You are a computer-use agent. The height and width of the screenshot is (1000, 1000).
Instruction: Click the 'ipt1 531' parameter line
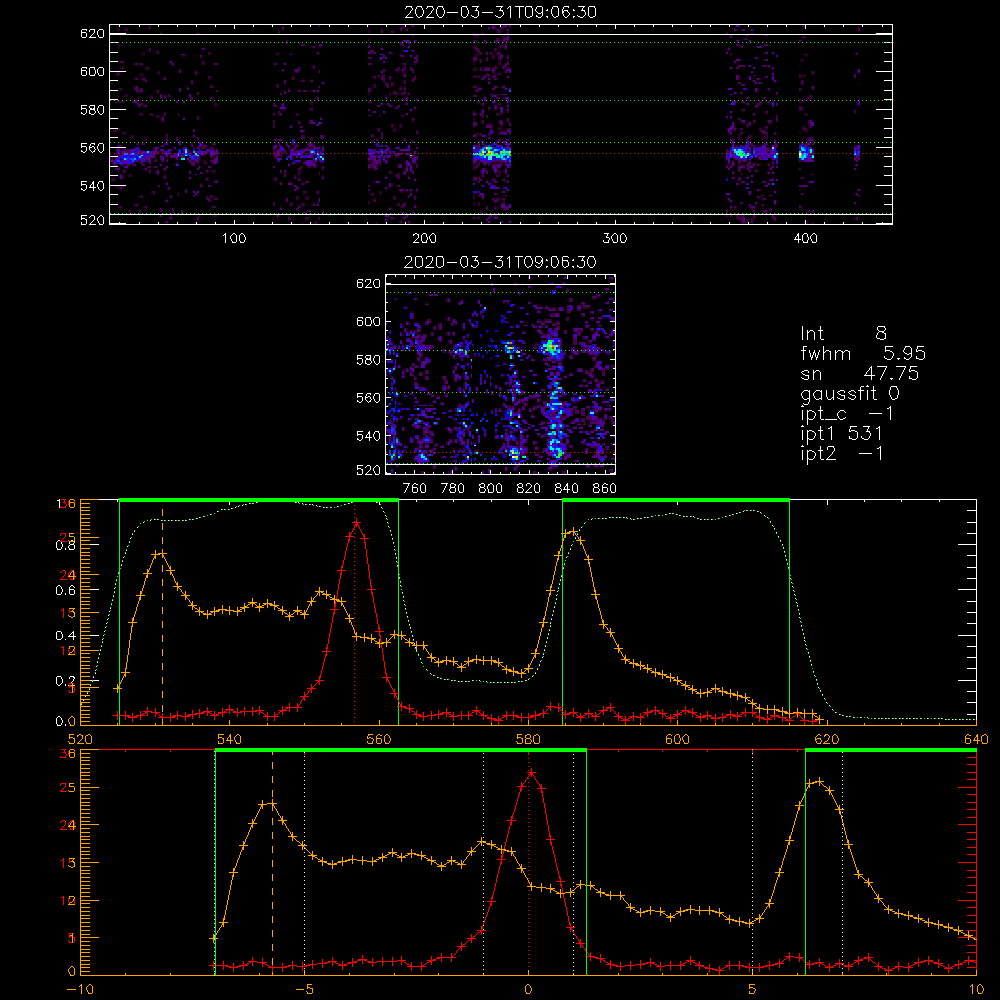841,434
